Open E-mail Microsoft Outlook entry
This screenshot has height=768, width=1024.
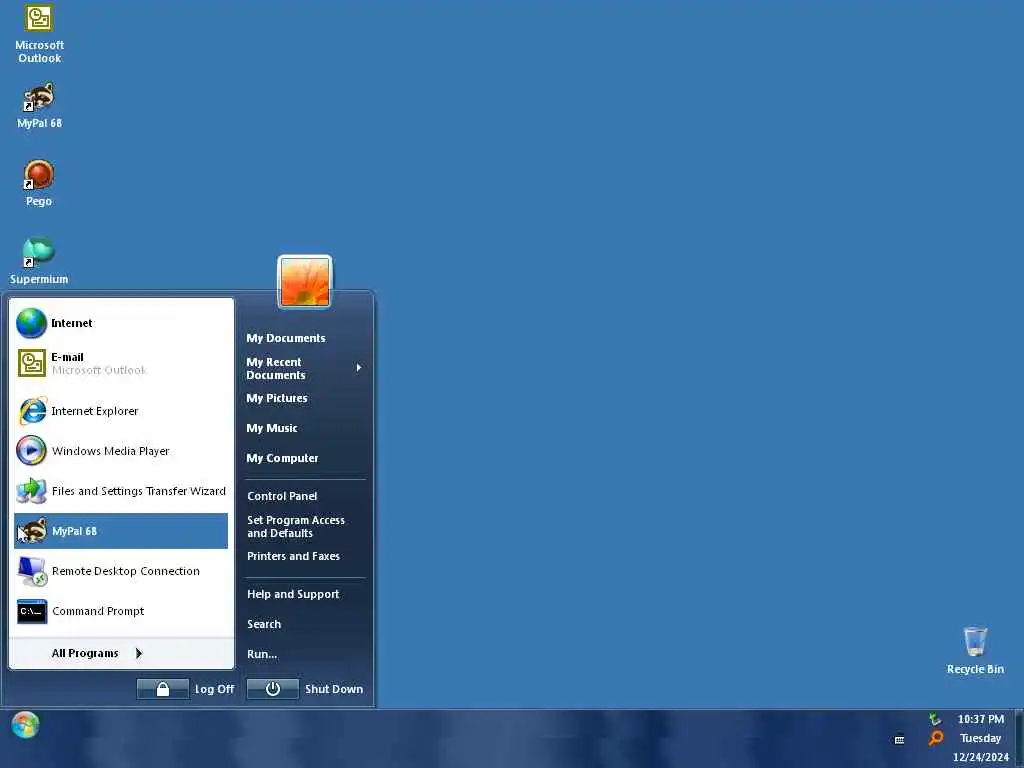(x=121, y=363)
